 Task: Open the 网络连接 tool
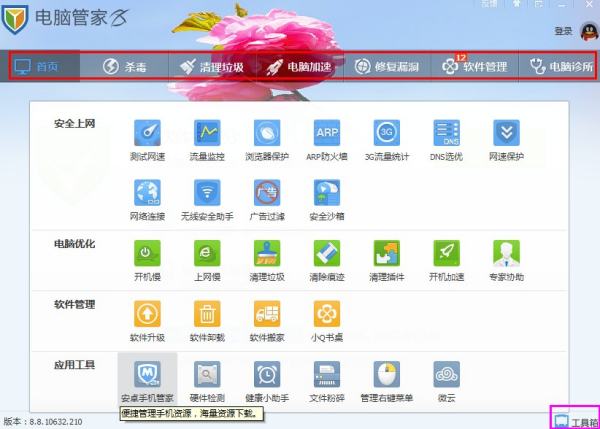[147, 200]
